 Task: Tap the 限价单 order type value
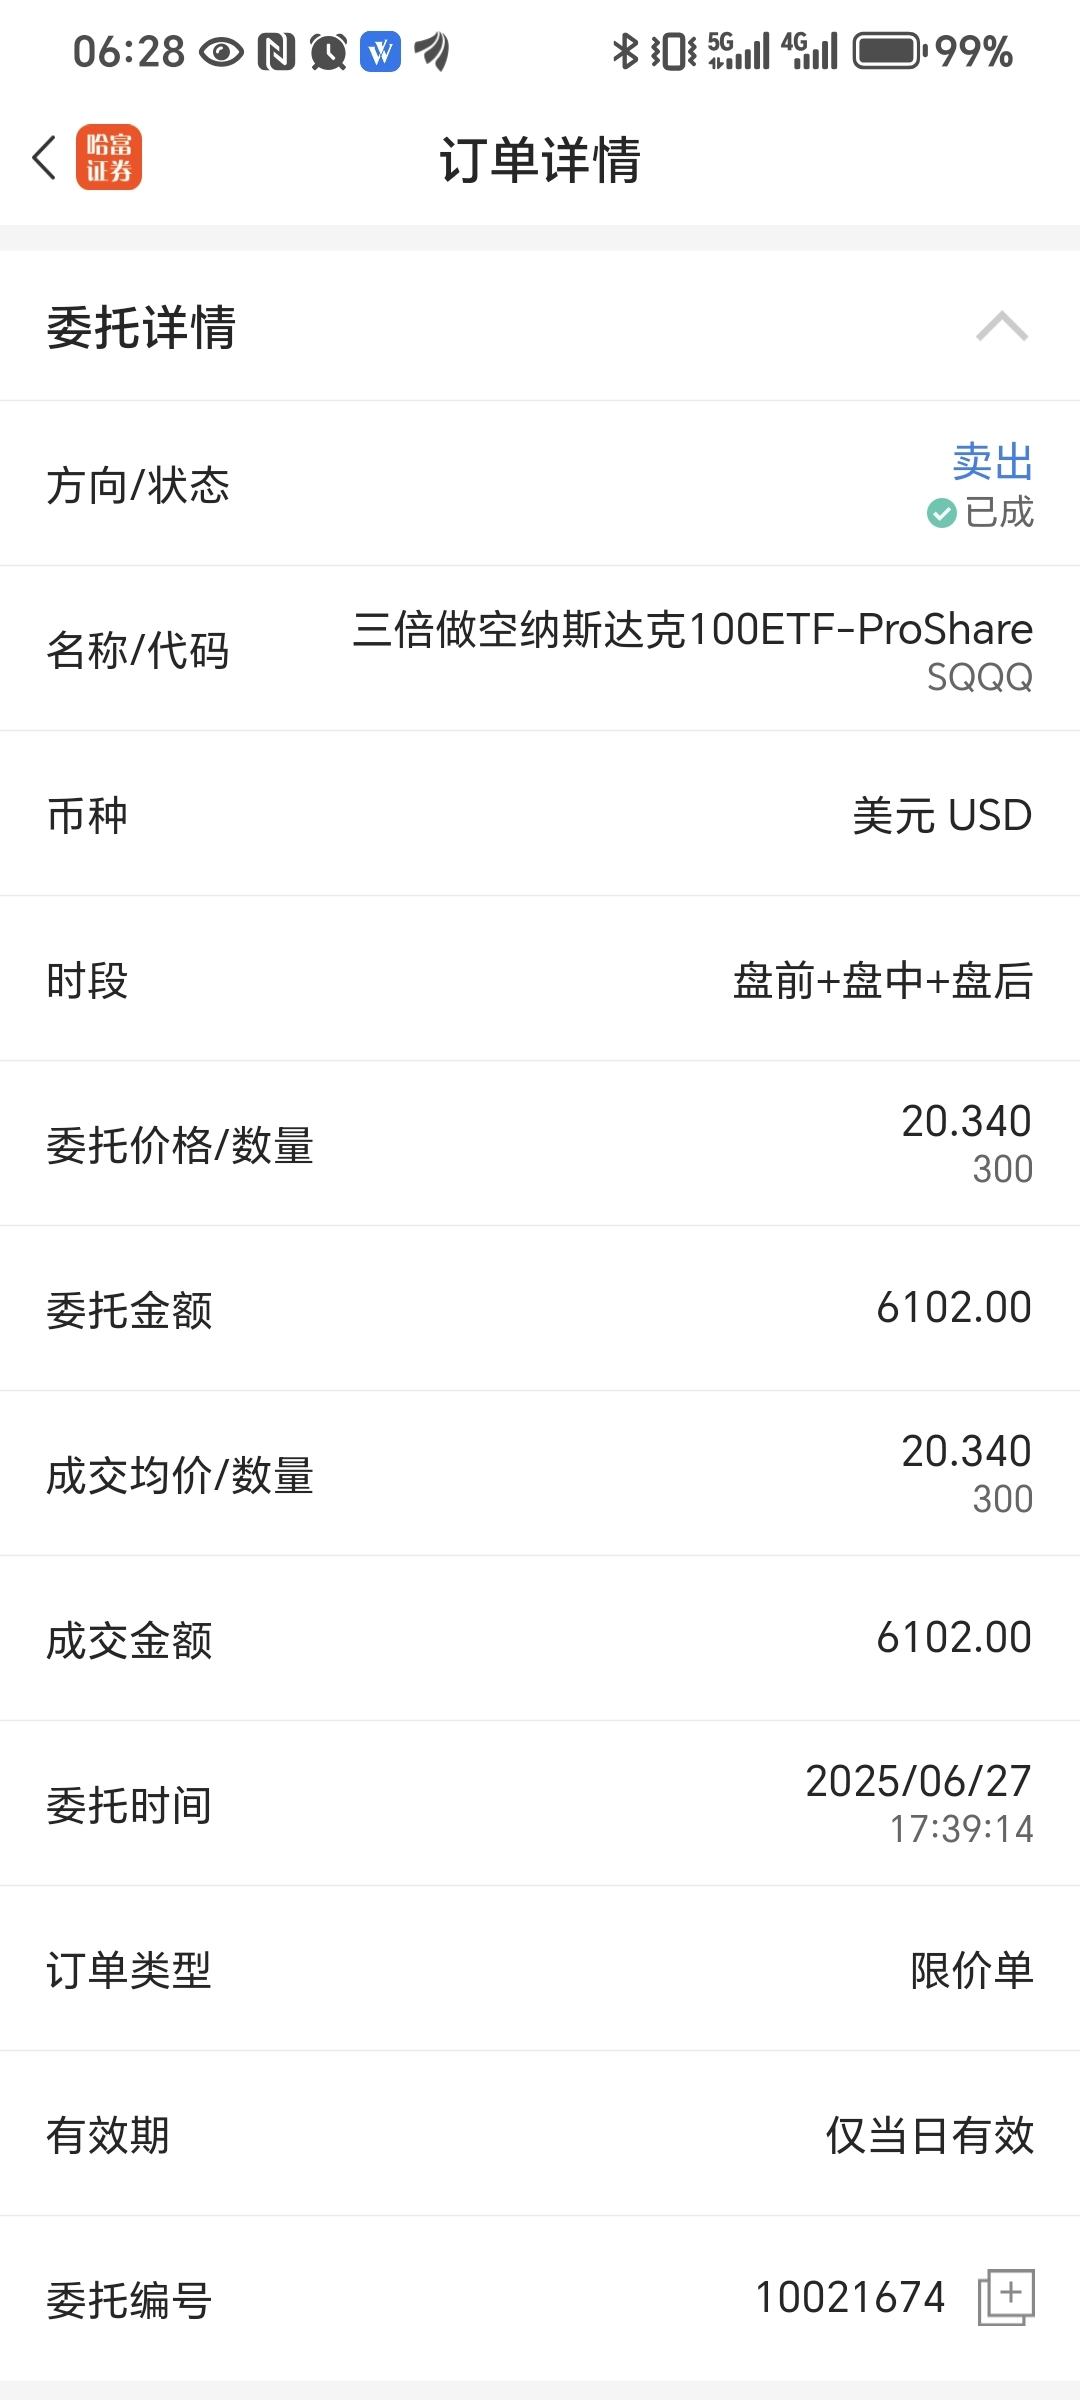[971, 1970]
